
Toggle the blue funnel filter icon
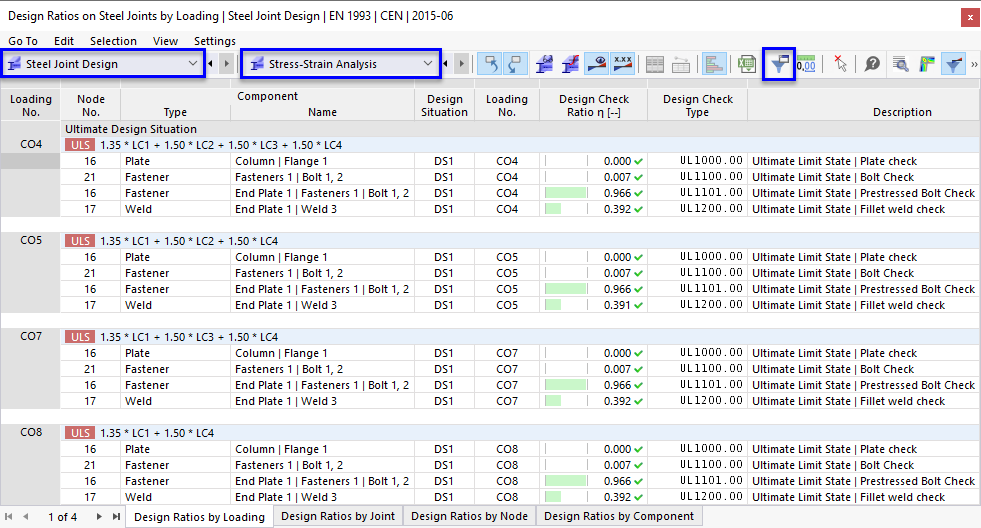coord(953,64)
